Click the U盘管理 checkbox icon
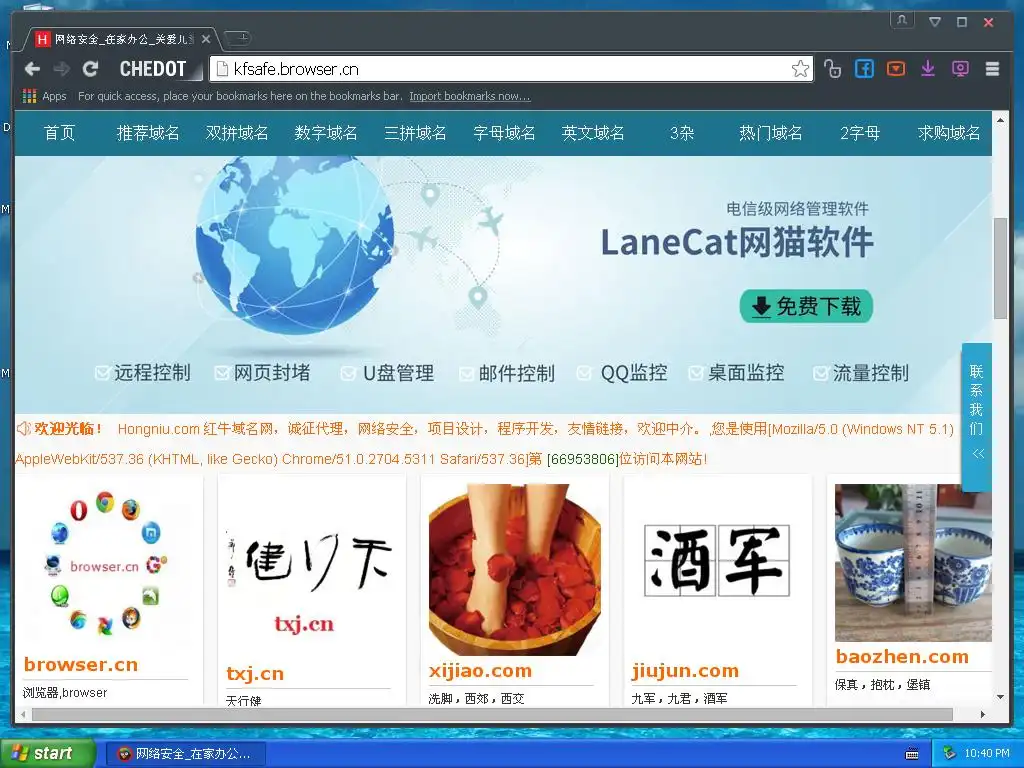Screen dimensions: 1024x768 (x=348, y=373)
